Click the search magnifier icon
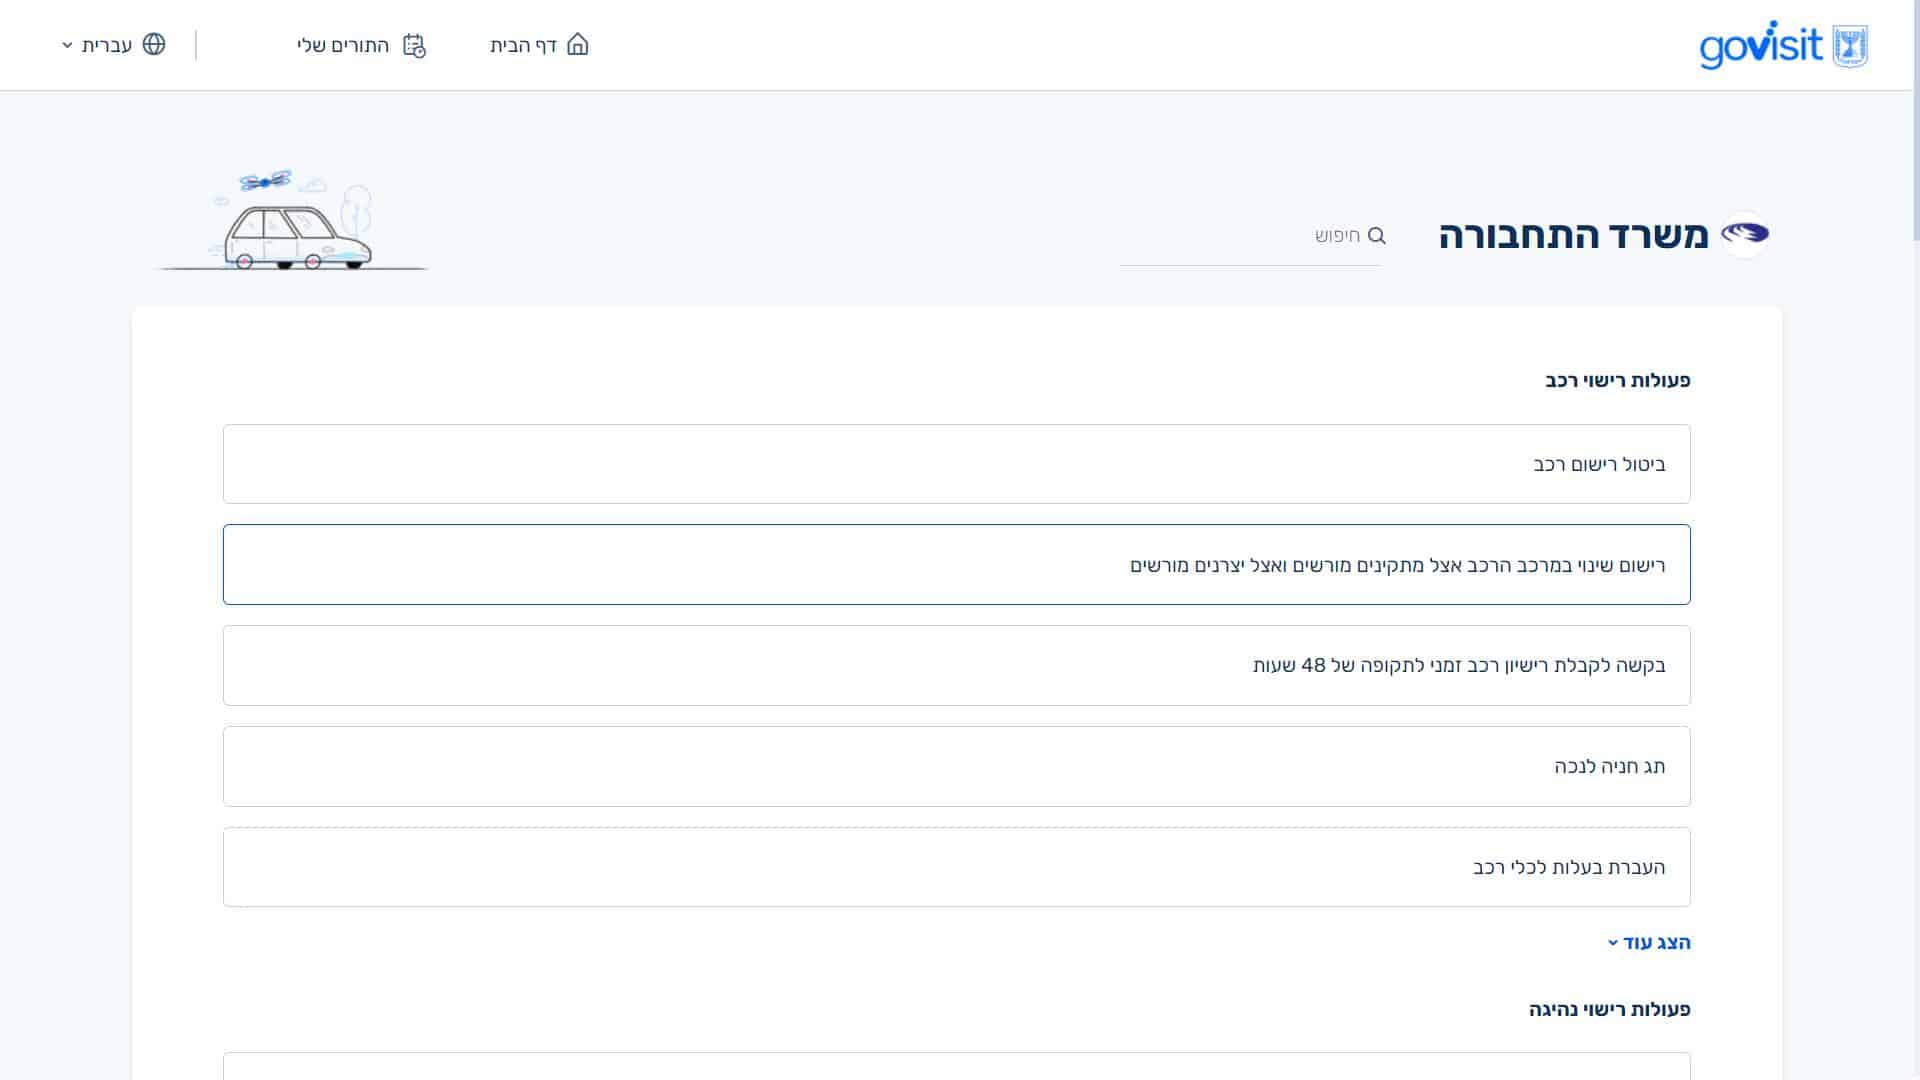1920x1080 pixels. click(1377, 236)
